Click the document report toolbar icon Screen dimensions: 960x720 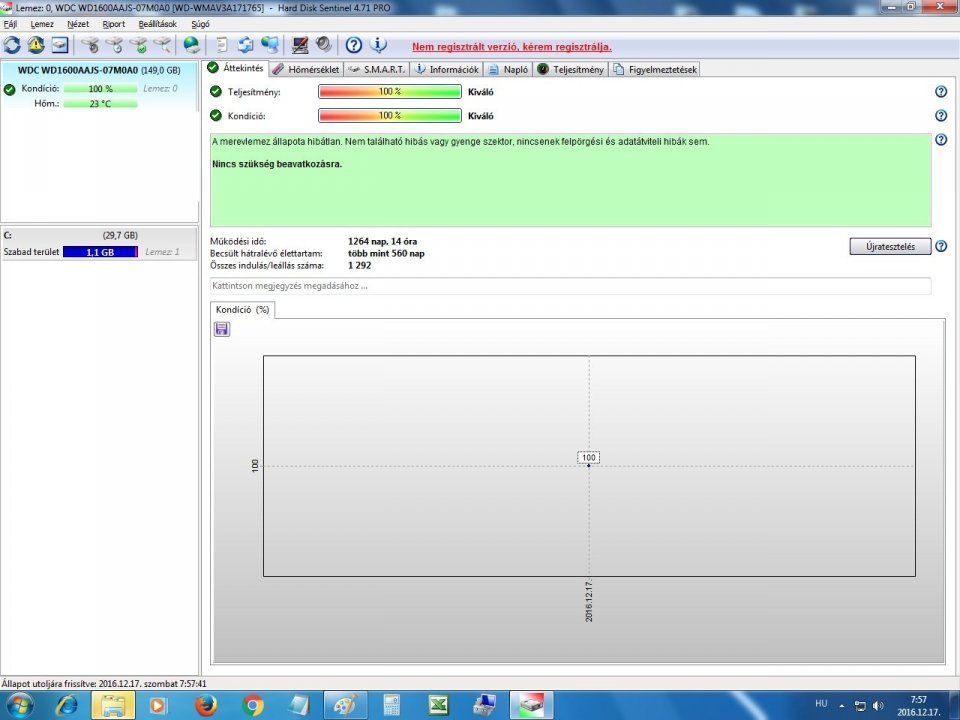point(222,45)
